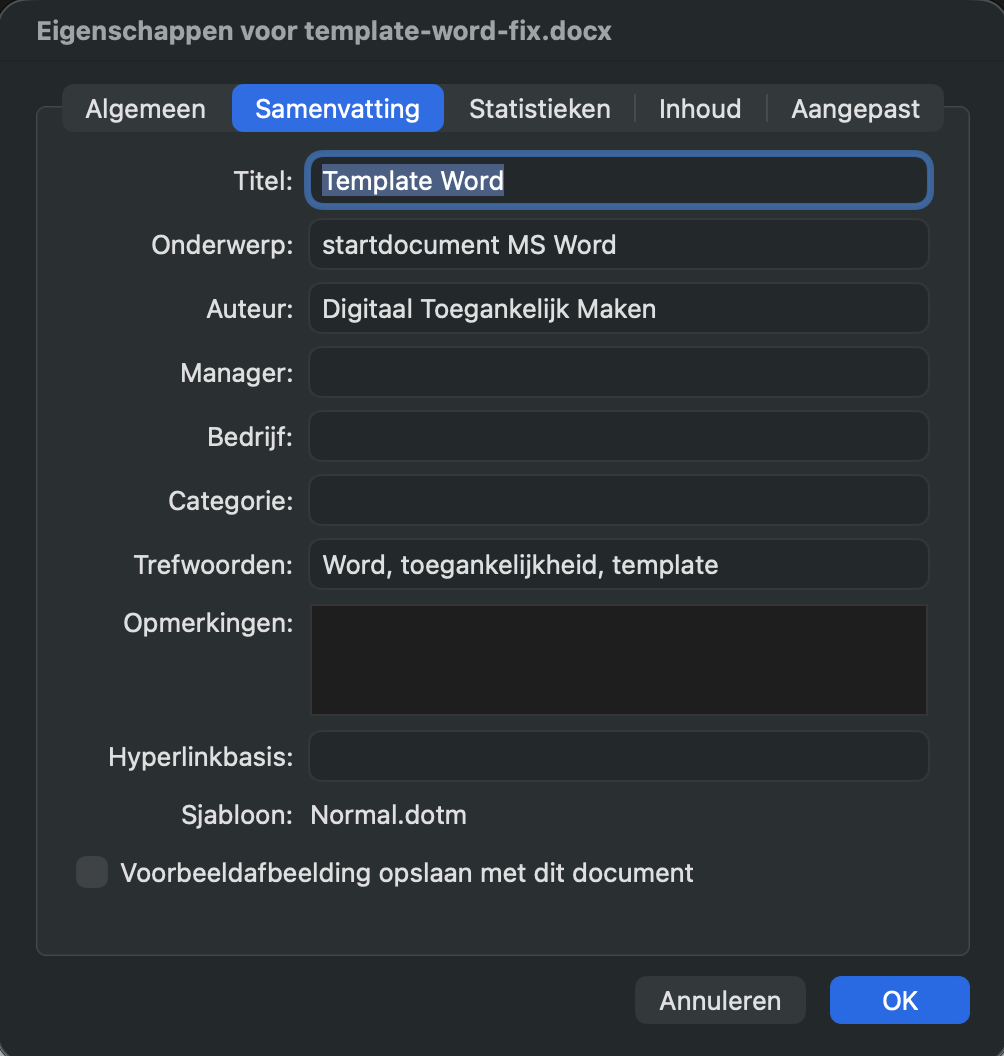
Task: Click the Auteur field with Digitaal Toegankelijk Maken
Action: pos(618,308)
